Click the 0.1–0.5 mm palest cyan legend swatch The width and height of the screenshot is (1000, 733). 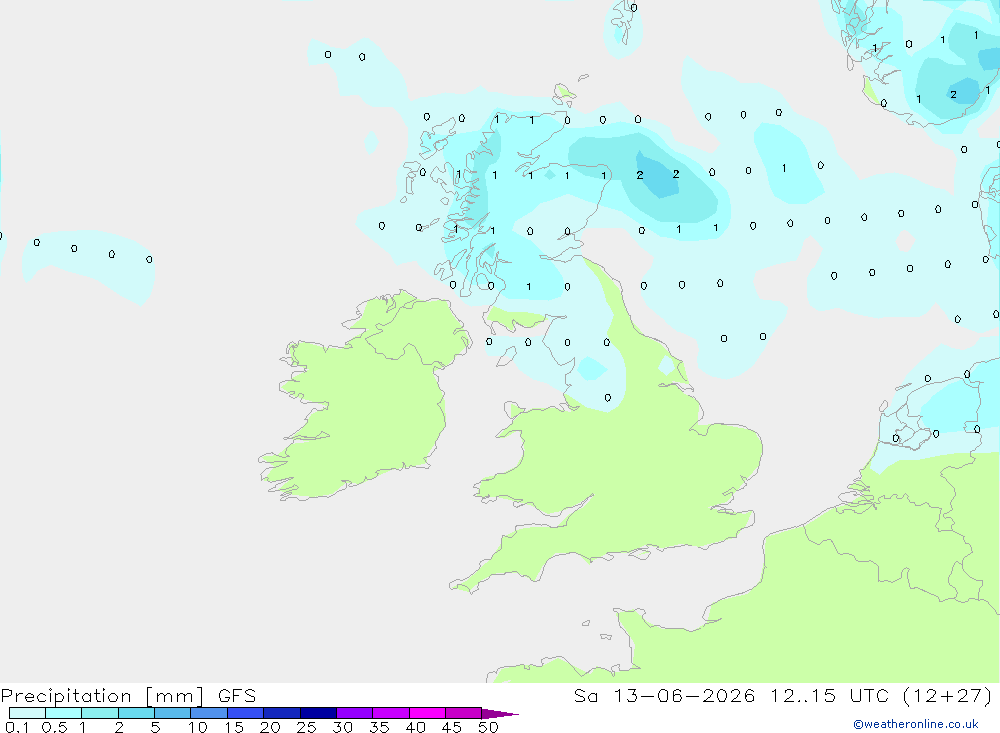pyautogui.click(x=27, y=713)
